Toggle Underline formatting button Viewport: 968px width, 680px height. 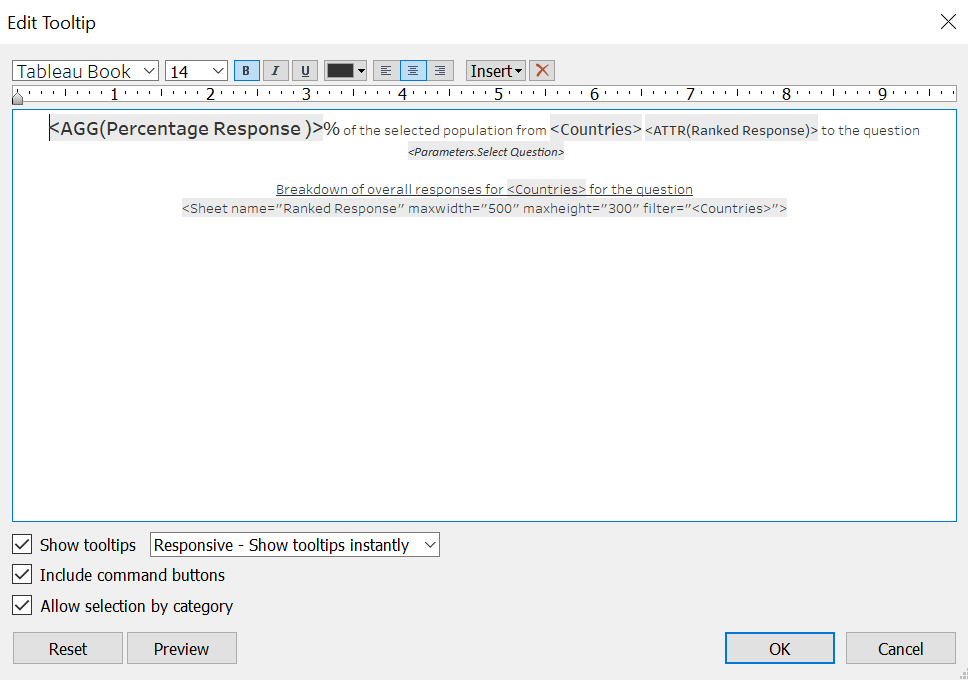click(x=305, y=71)
